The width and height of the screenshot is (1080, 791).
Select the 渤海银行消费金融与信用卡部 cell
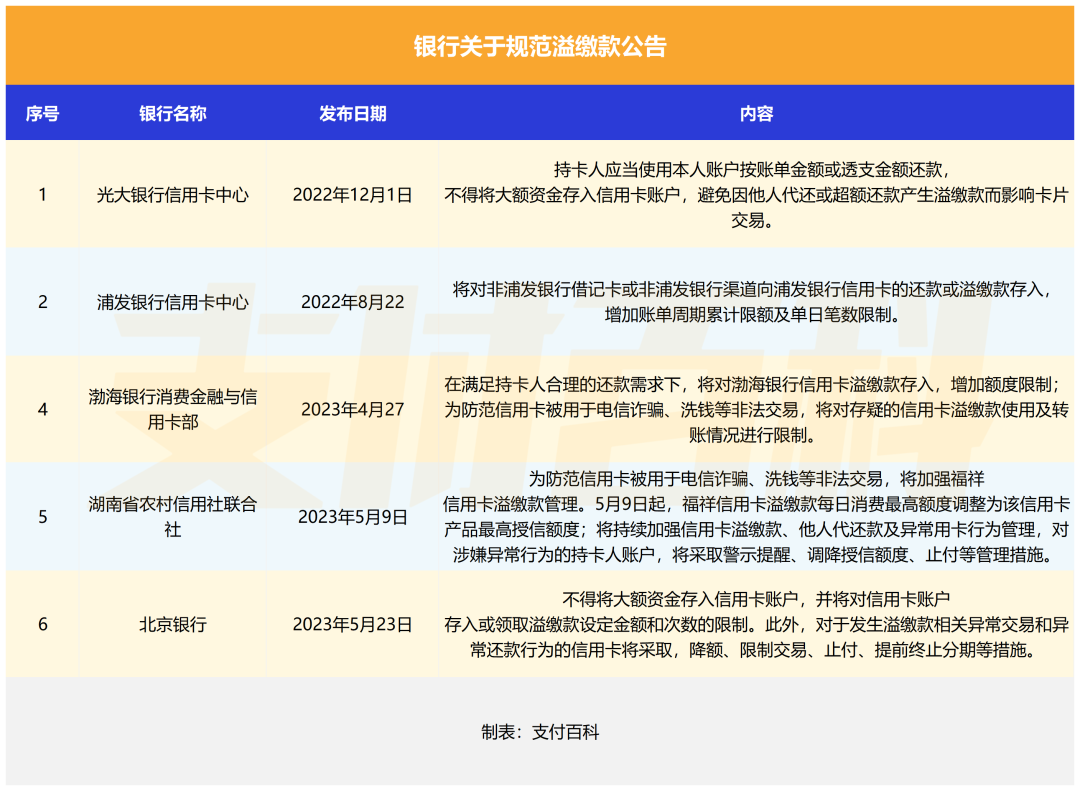click(x=173, y=409)
